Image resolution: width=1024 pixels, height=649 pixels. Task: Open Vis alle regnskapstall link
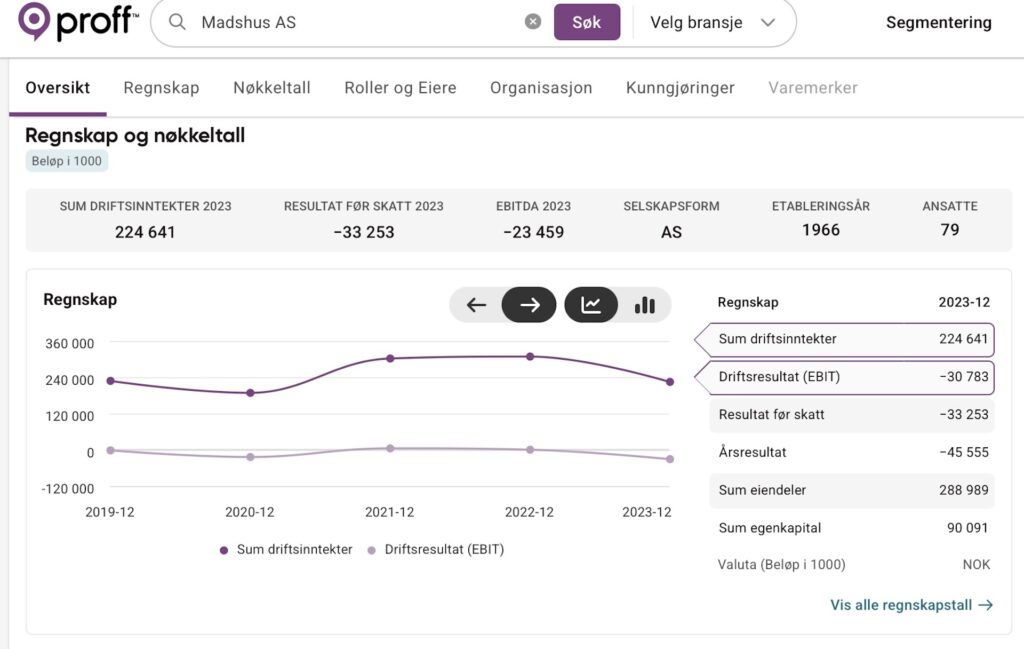(x=911, y=605)
